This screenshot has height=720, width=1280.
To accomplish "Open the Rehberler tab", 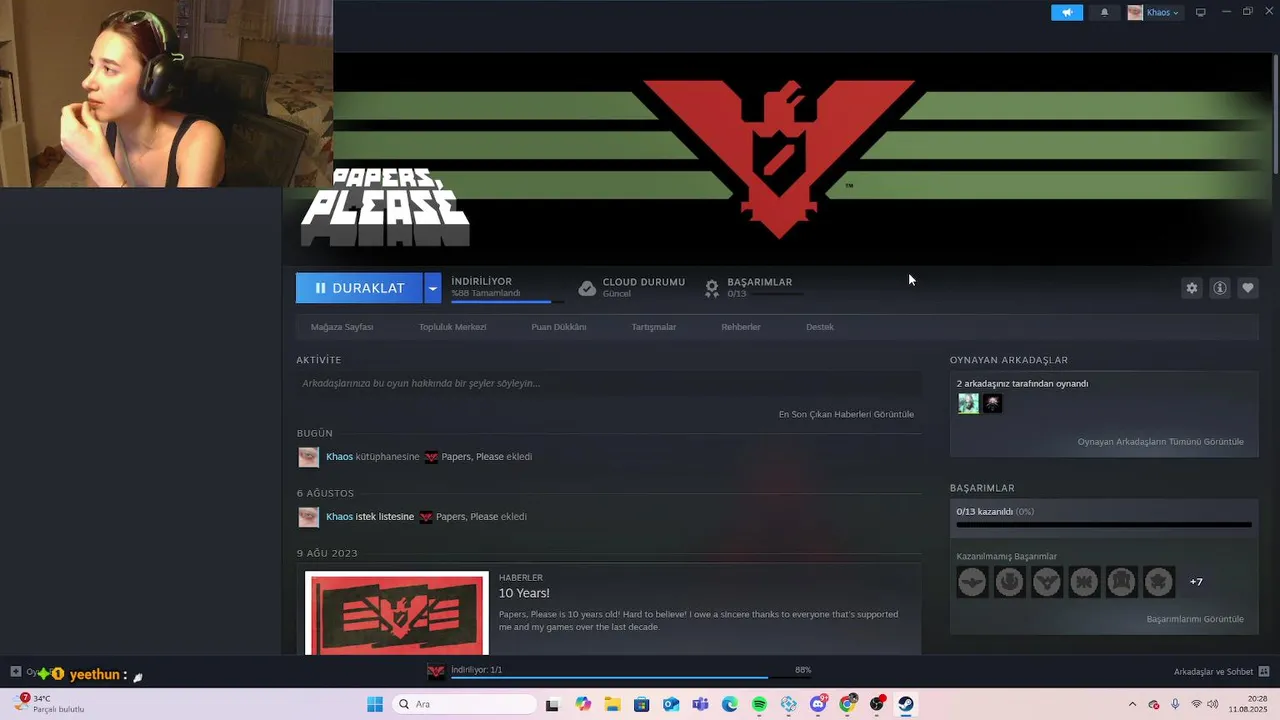I will click(x=741, y=327).
